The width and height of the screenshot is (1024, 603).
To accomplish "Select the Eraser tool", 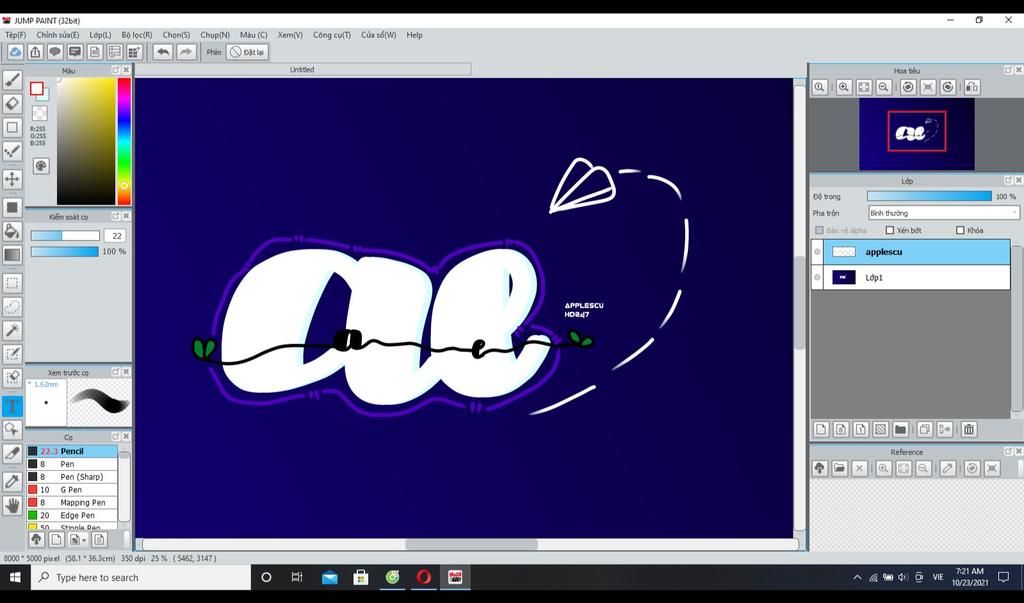I will click(x=12, y=103).
